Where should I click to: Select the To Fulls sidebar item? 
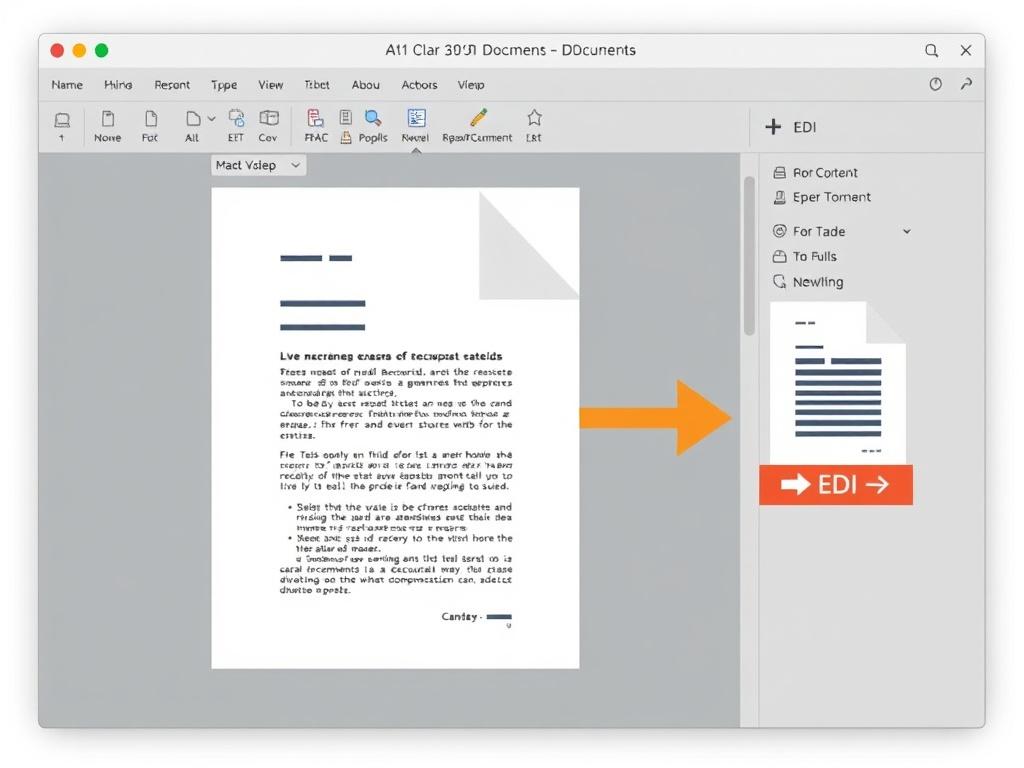click(814, 257)
